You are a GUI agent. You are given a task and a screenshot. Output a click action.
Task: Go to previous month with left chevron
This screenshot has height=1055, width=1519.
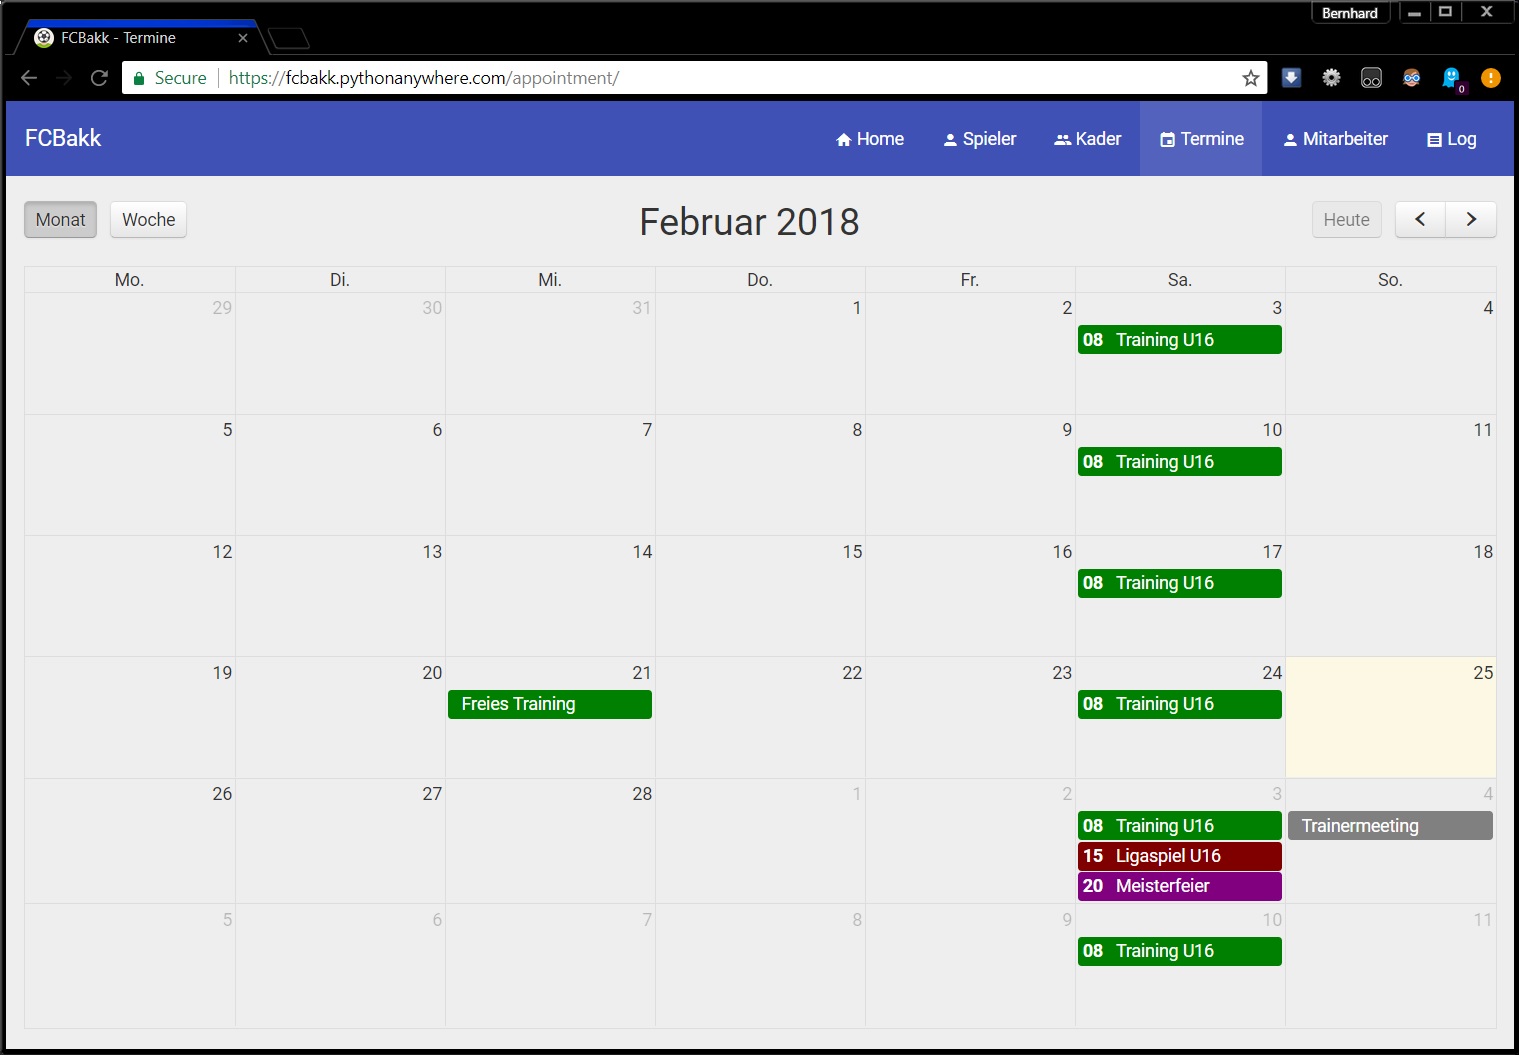(x=1420, y=220)
